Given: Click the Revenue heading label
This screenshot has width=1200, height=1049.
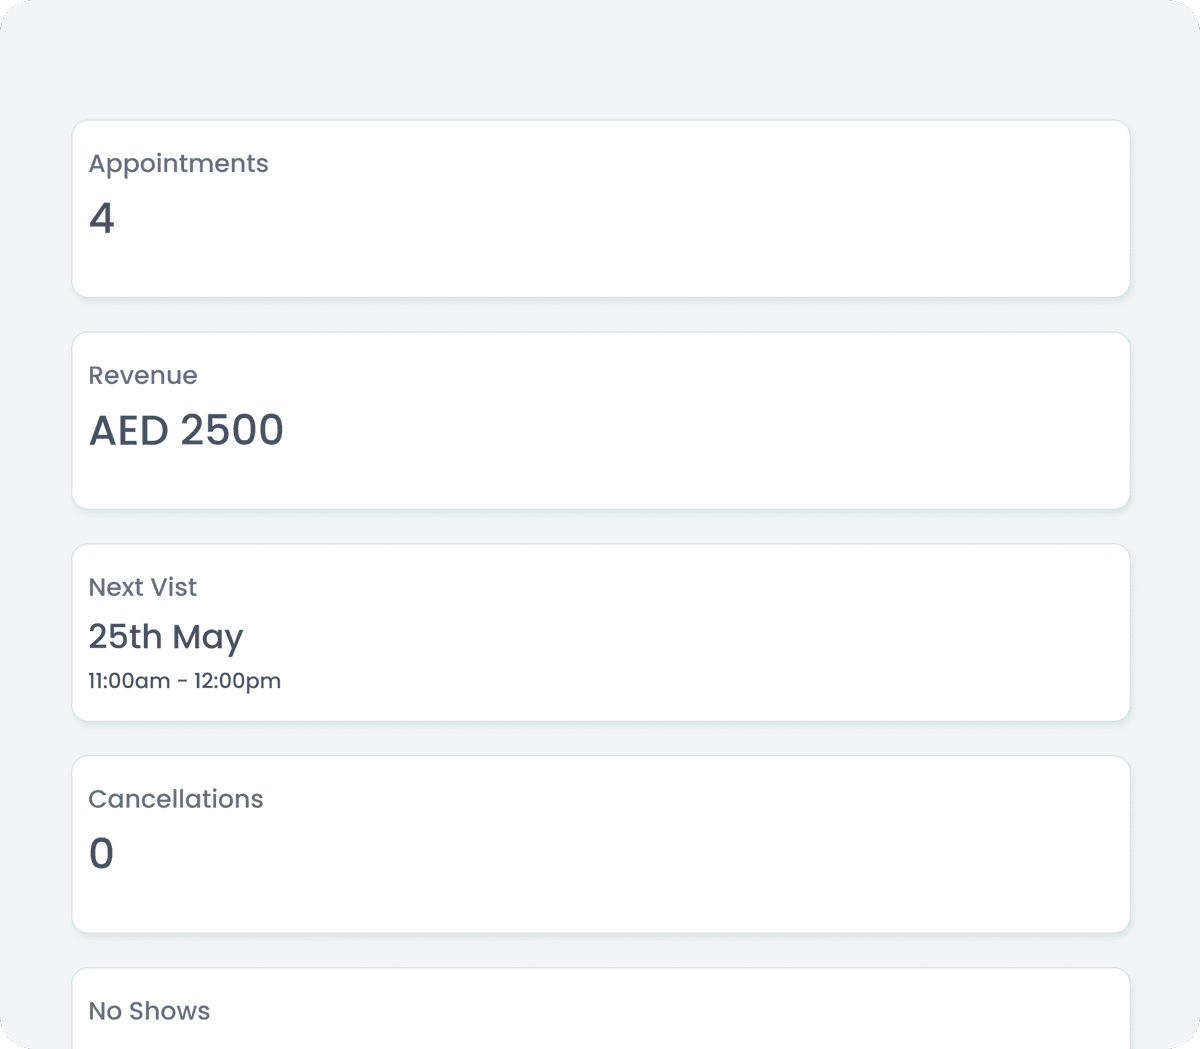Looking at the screenshot, I should [143, 375].
